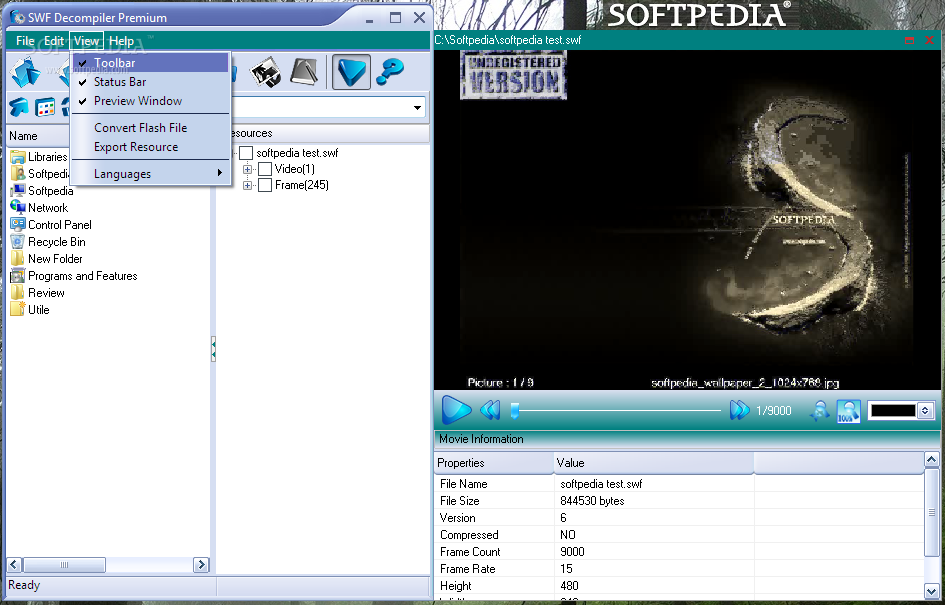
Task: Click down arrow of Movie Information scrollbar
Action: coord(931,591)
